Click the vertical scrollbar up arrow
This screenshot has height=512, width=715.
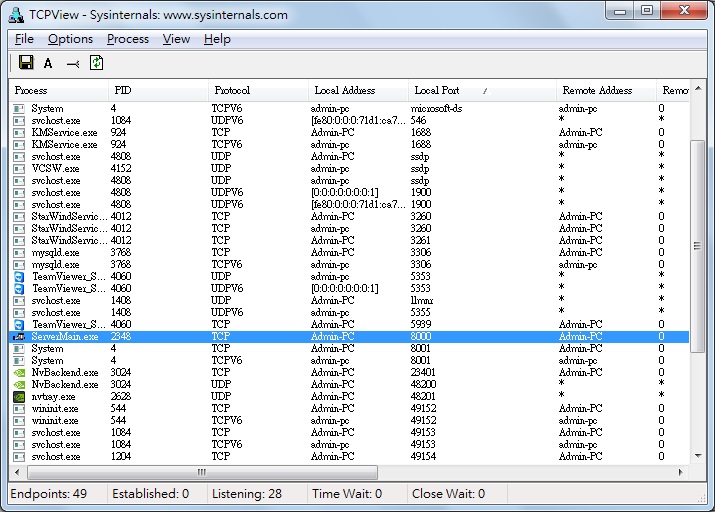click(698, 88)
